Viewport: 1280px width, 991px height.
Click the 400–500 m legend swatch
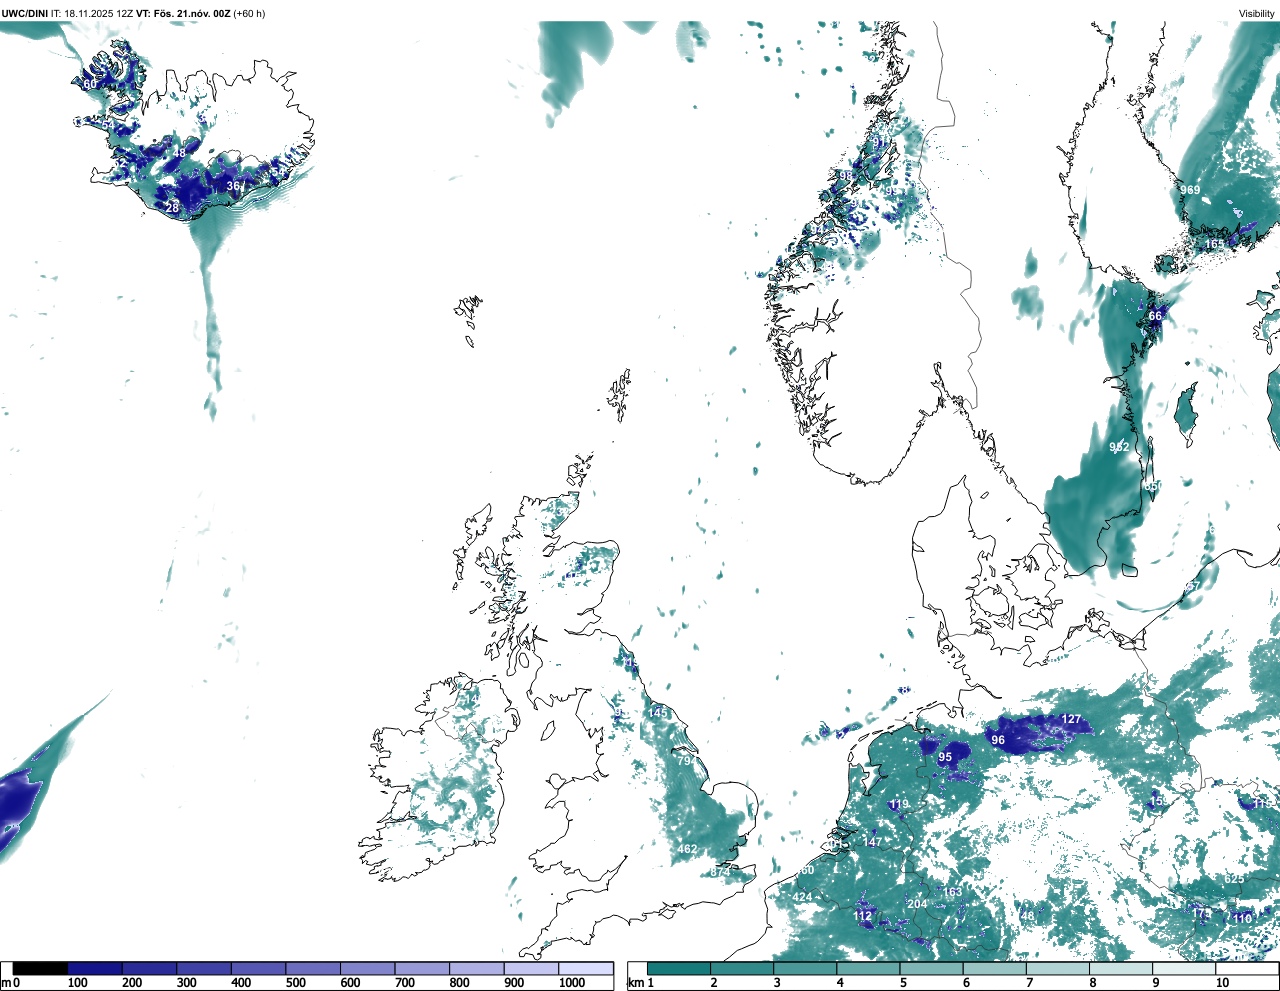[259, 968]
